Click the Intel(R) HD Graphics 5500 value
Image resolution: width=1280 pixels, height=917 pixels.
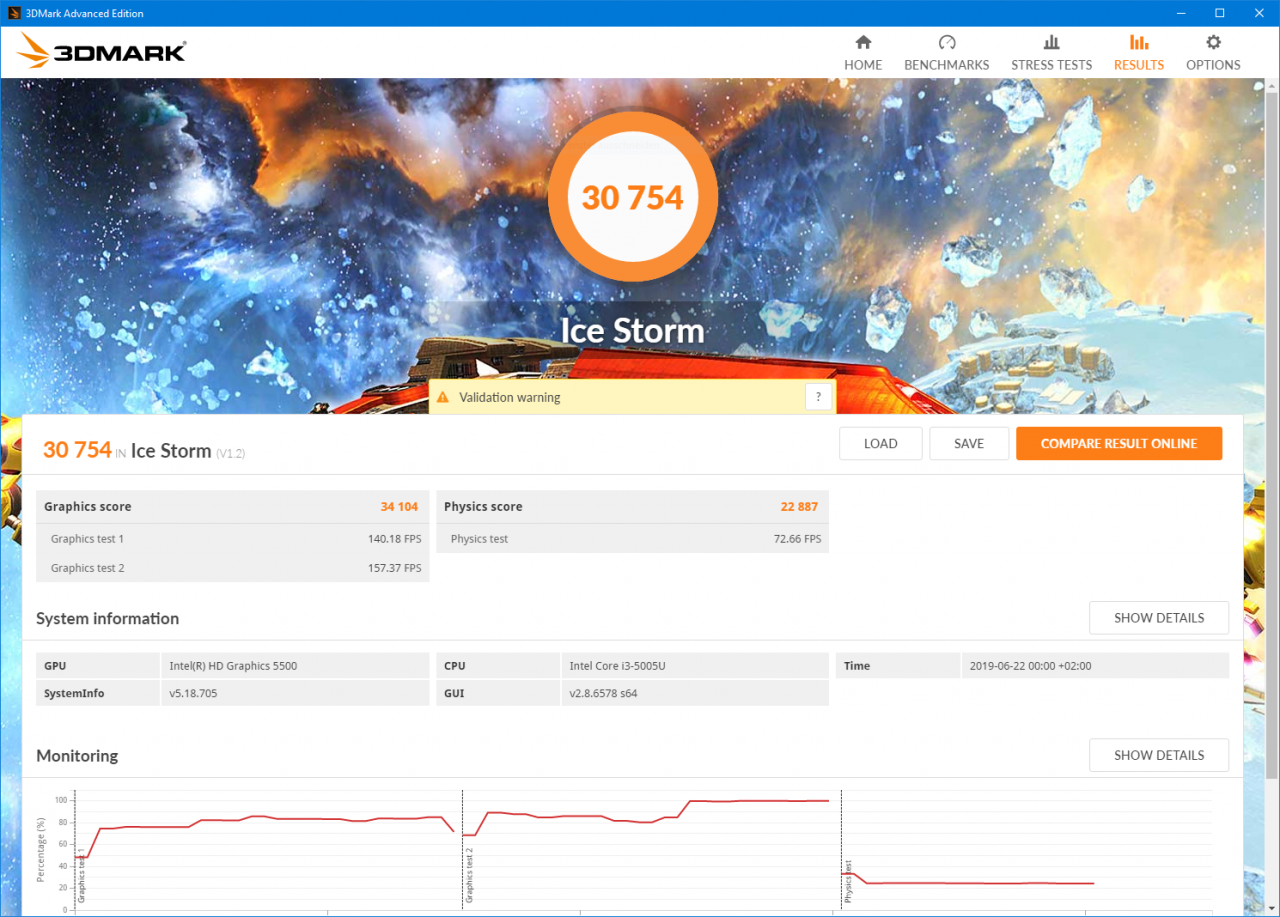pyautogui.click(x=233, y=666)
